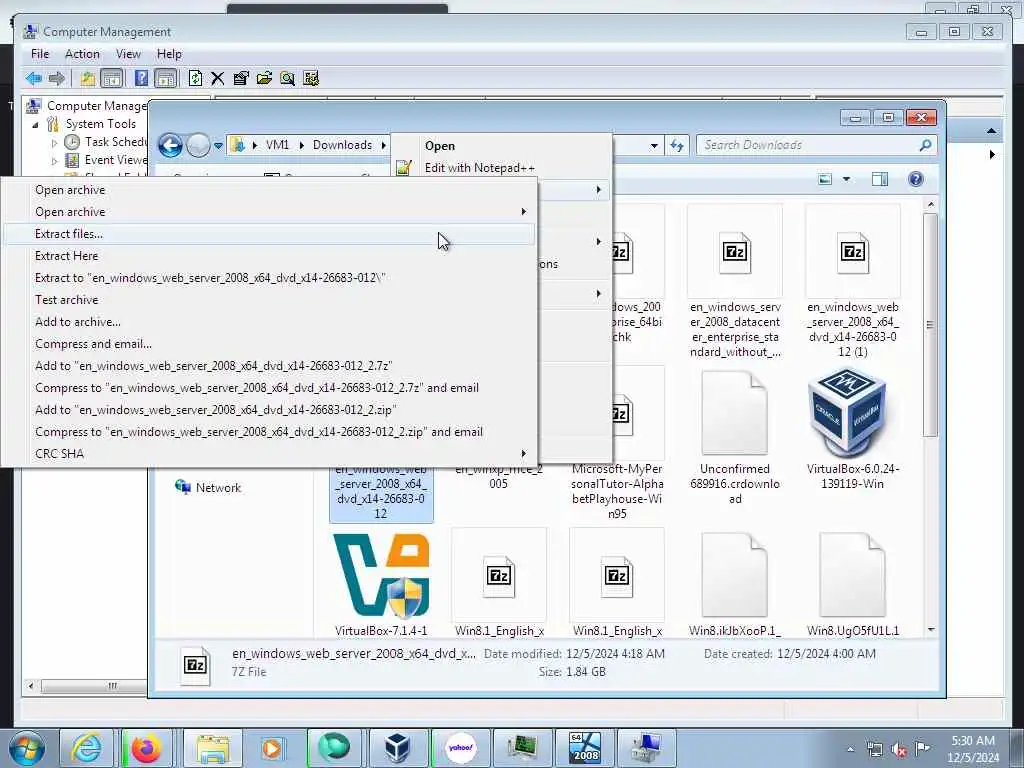Open recent pages dropdown beside Explorer nav buttons
This screenshot has height=768, width=1024.
click(218, 145)
